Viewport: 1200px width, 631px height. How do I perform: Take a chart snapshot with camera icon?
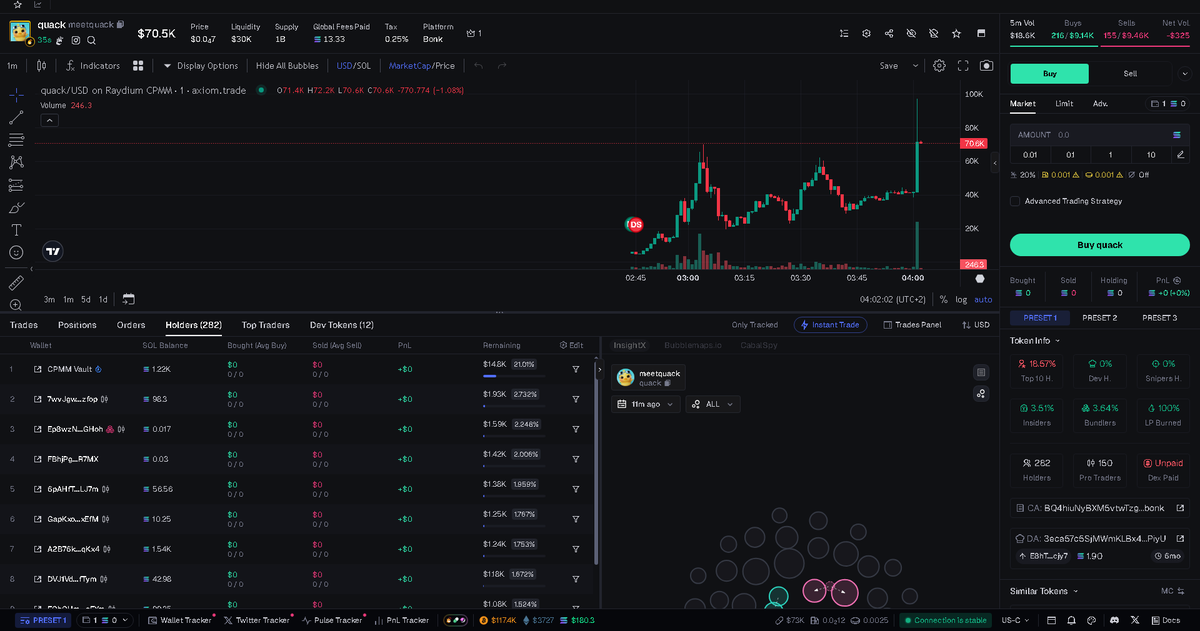987,66
